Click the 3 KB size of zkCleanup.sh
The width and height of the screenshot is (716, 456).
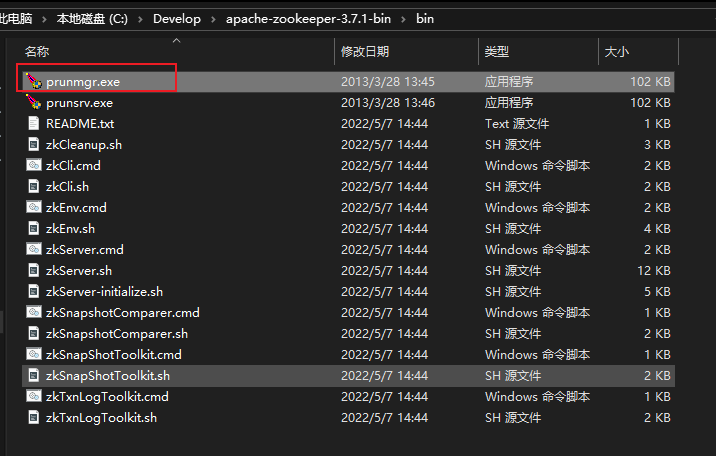(x=657, y=145)
